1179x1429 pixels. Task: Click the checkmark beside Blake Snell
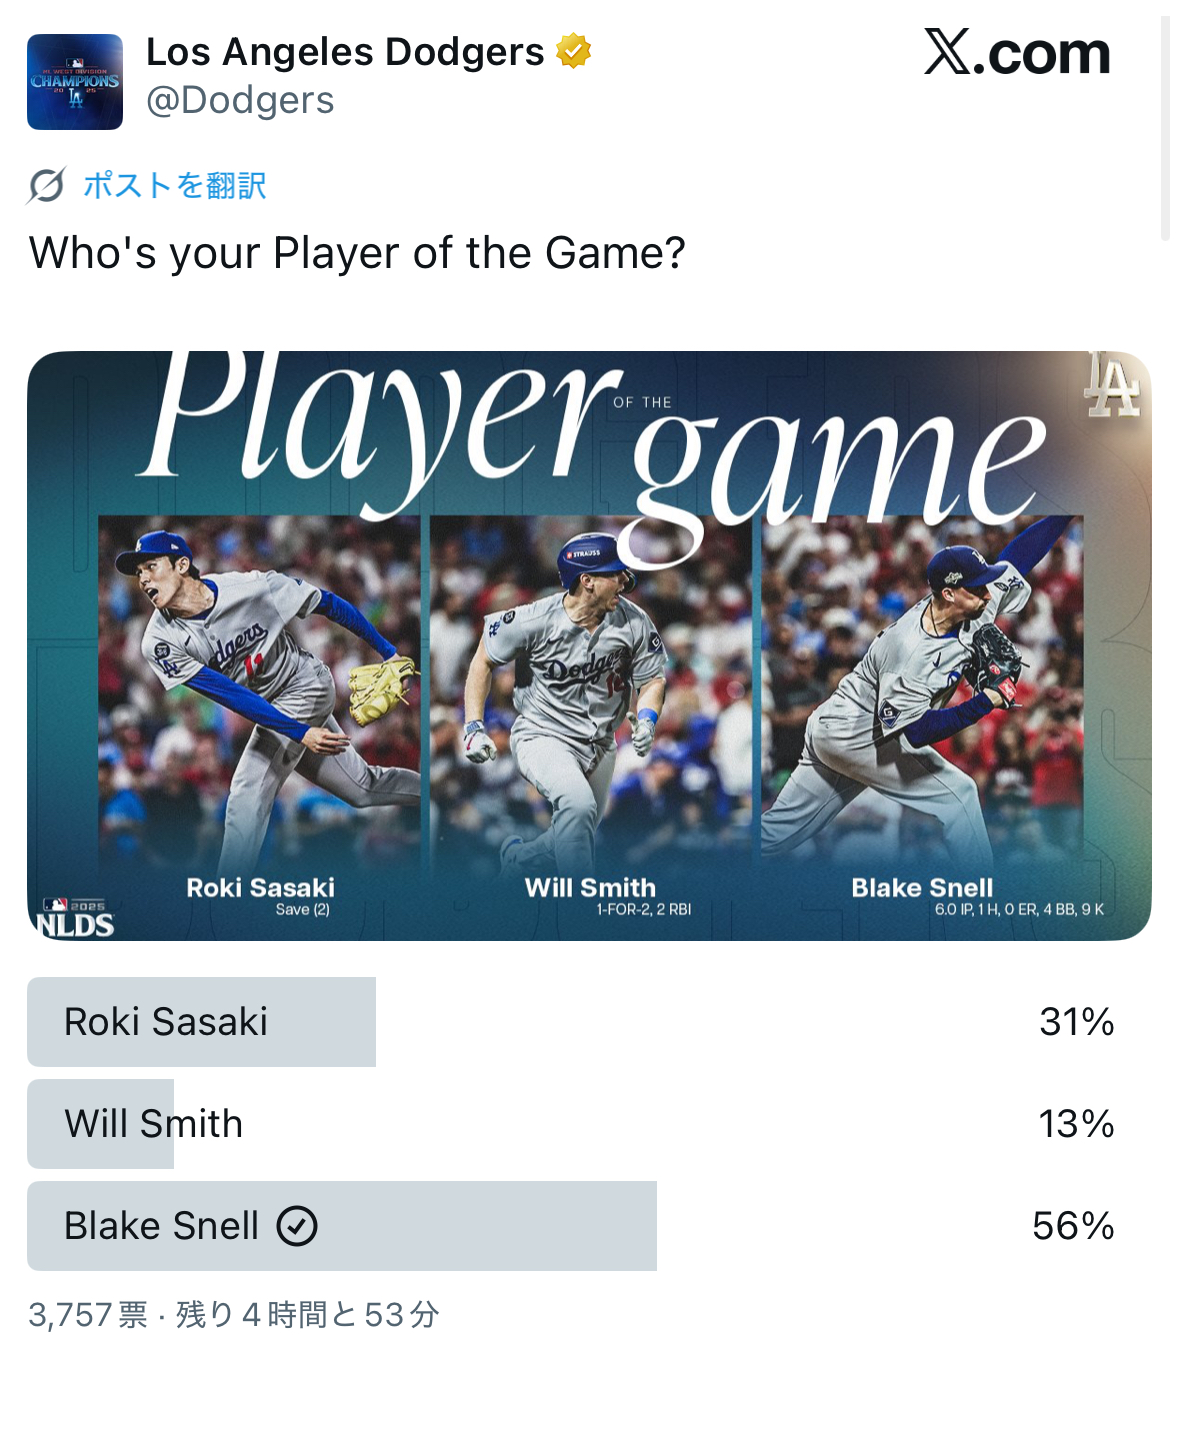[x=297, y=1226]
